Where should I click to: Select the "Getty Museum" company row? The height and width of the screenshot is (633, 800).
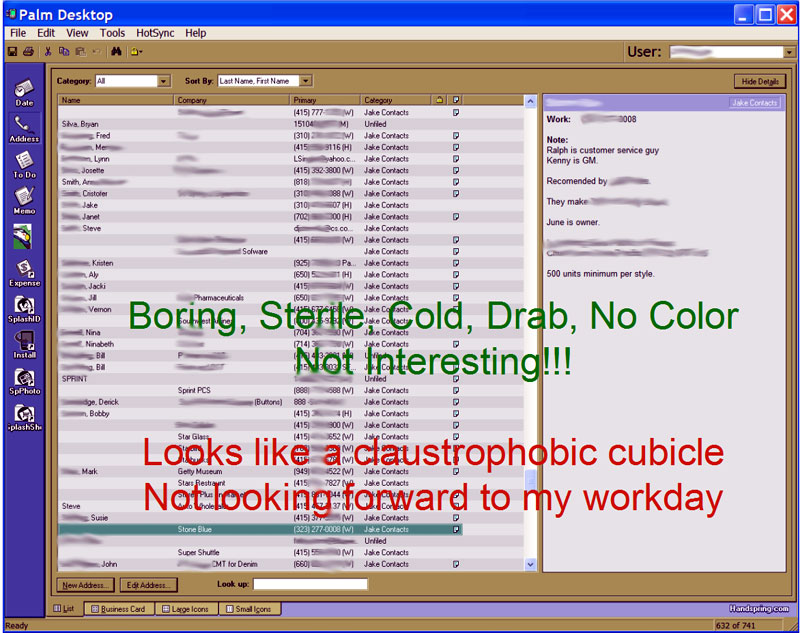tap(291, 471)
